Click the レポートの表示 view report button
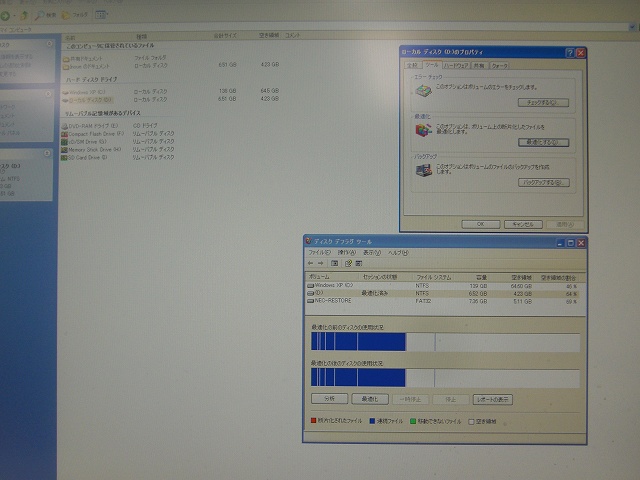The height and width of the screenshot is (480, 640). point(493,399)
